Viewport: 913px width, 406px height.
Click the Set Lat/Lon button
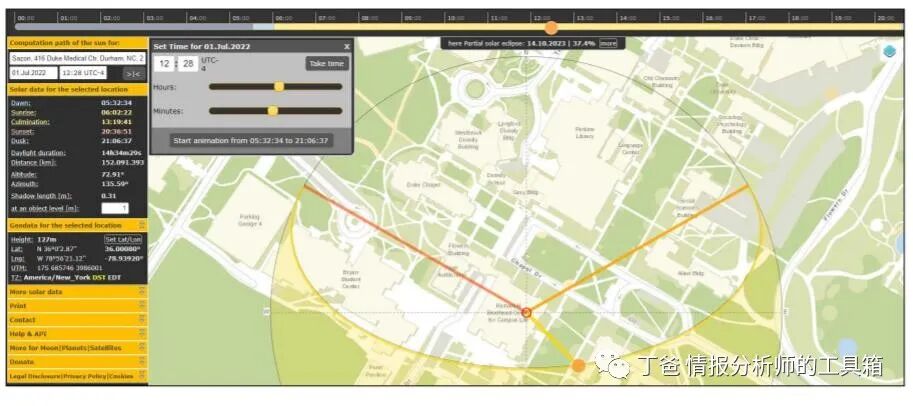tap(123, 239)
